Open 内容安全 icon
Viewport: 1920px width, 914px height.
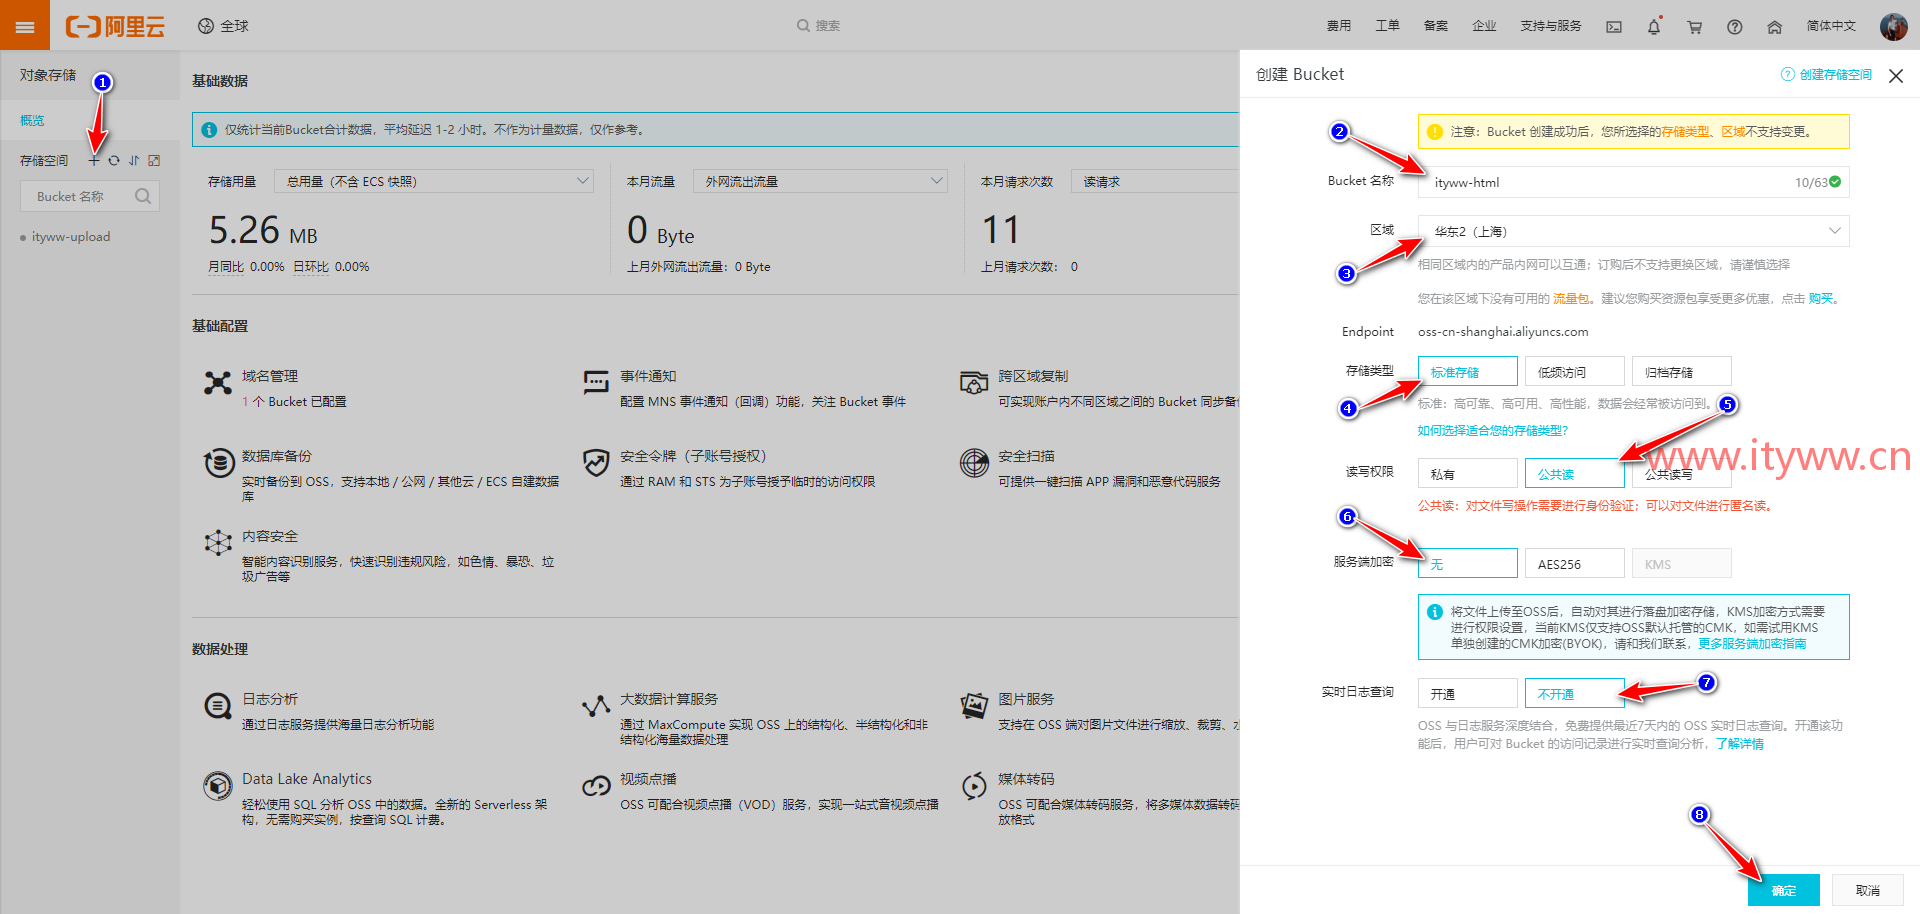(x=218, y=543)
